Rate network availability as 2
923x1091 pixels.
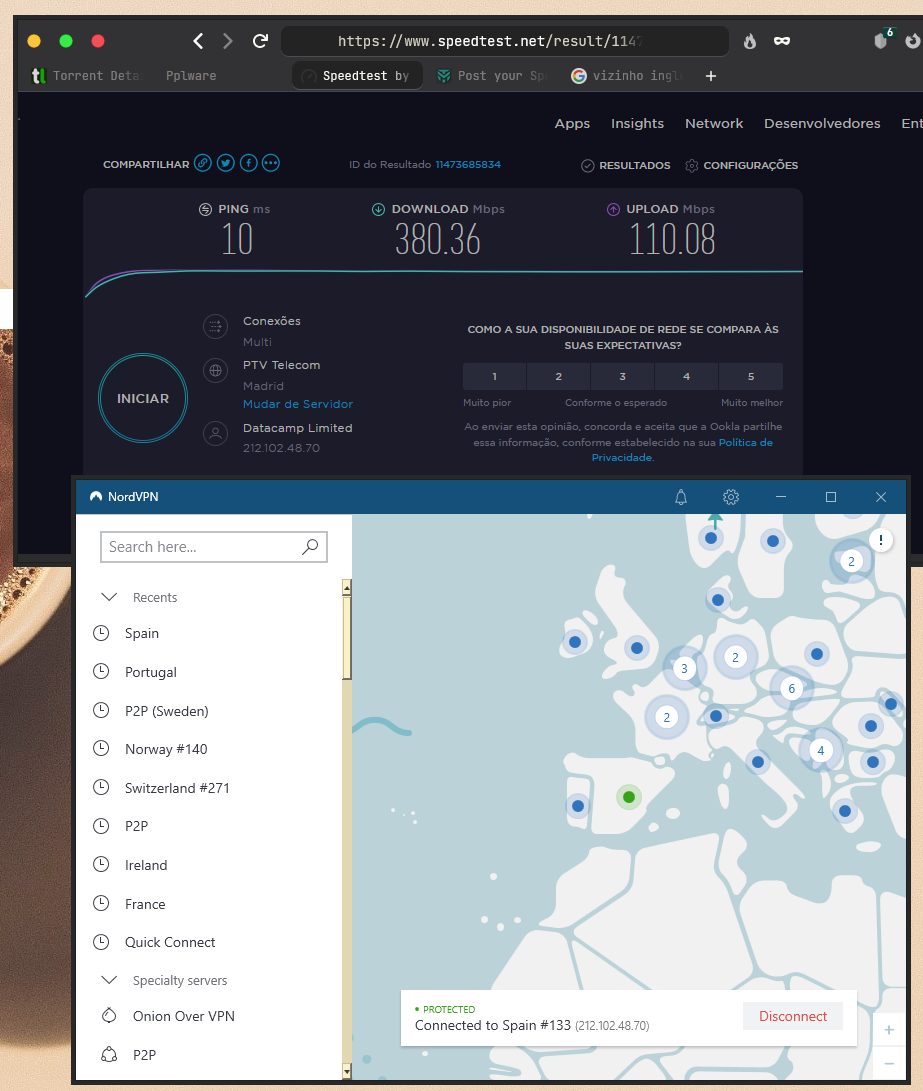(559, 376)
